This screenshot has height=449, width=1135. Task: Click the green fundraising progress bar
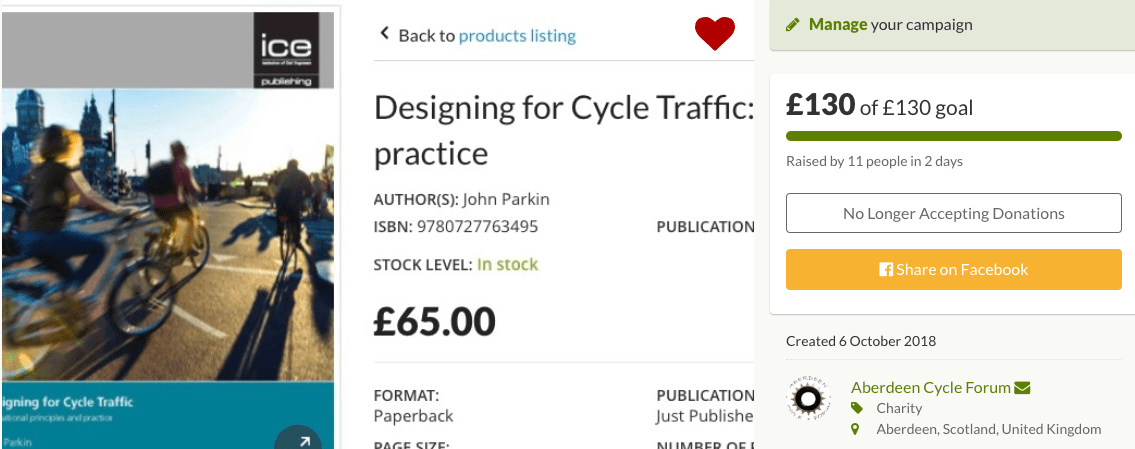[953, 136]
